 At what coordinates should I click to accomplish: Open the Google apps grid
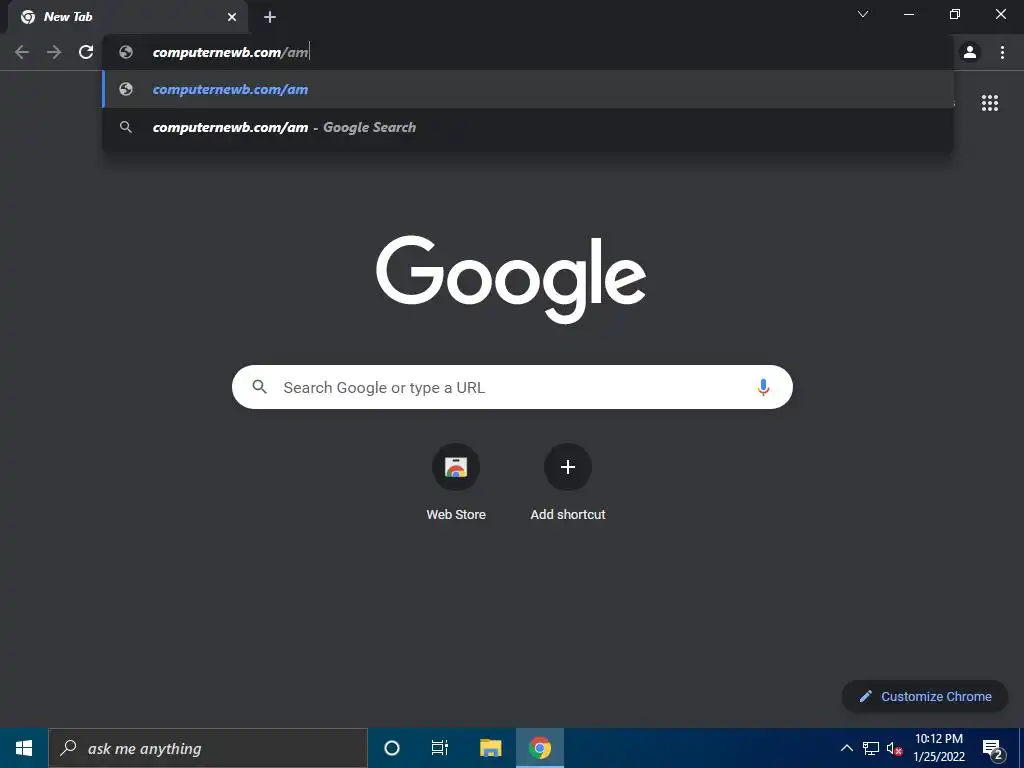click(990, 103)
